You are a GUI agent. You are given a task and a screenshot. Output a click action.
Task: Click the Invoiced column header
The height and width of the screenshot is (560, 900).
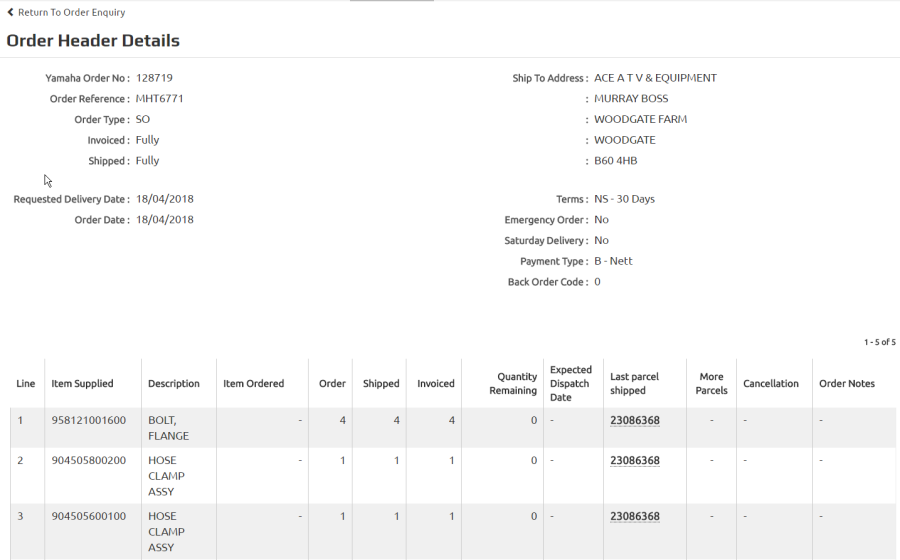click(436, 383)
